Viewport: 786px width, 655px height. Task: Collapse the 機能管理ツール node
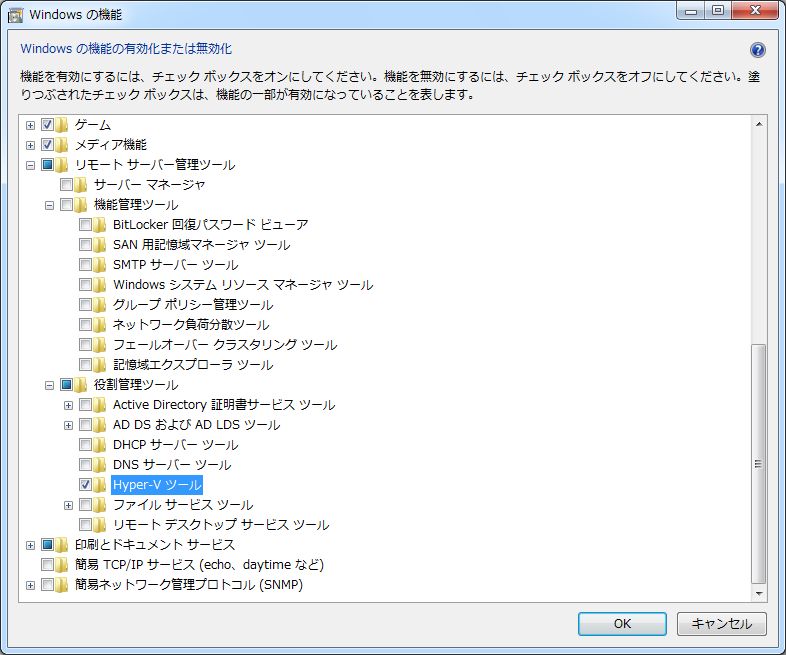point(49,205)
